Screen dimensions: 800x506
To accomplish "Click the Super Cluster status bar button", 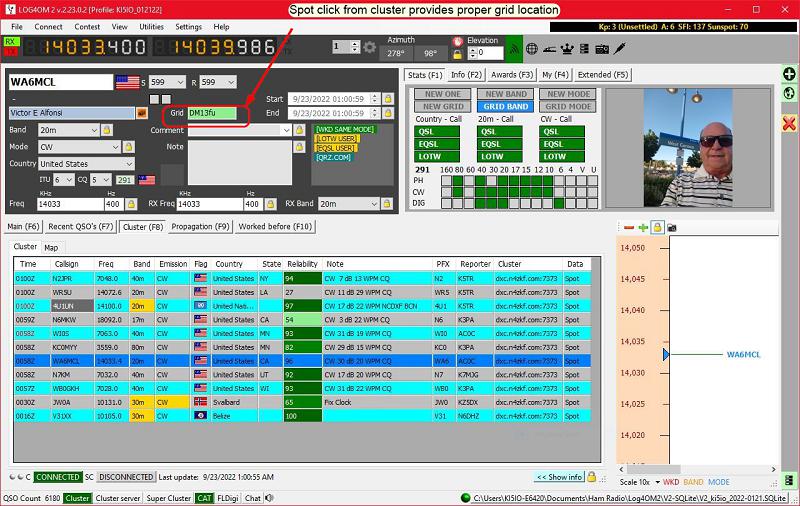I will point(169,498).
